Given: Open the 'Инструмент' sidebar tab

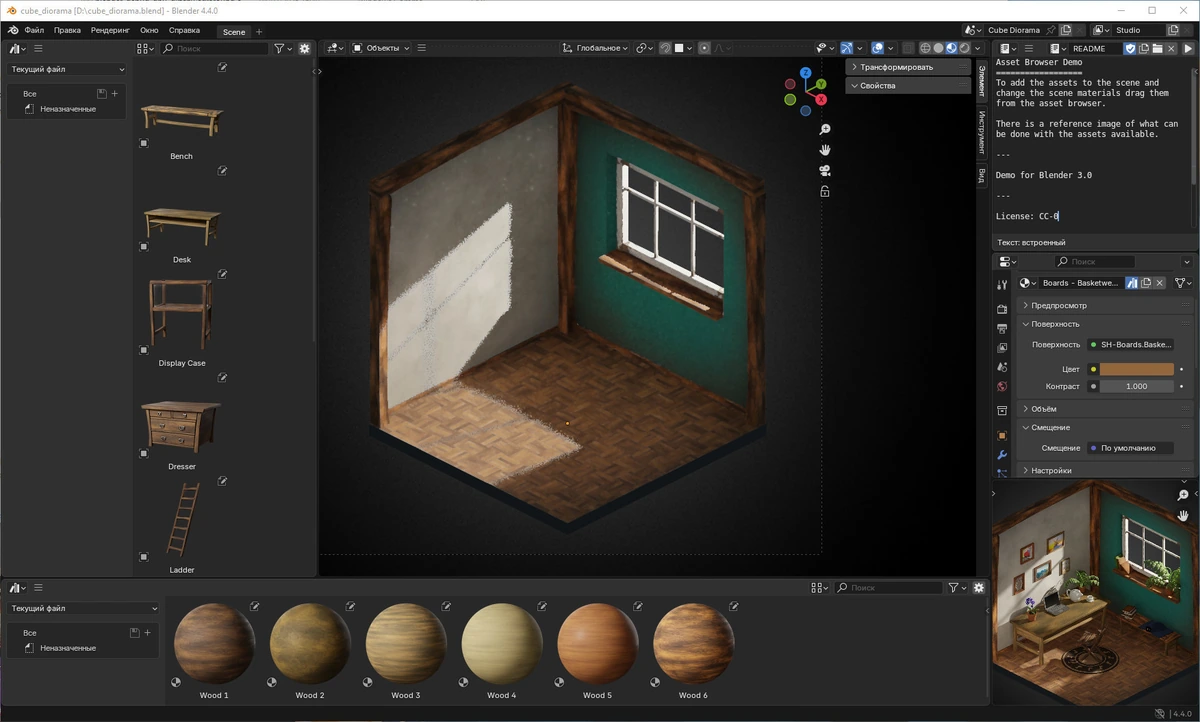Looking at the screenshot, I should pos(982,134).
